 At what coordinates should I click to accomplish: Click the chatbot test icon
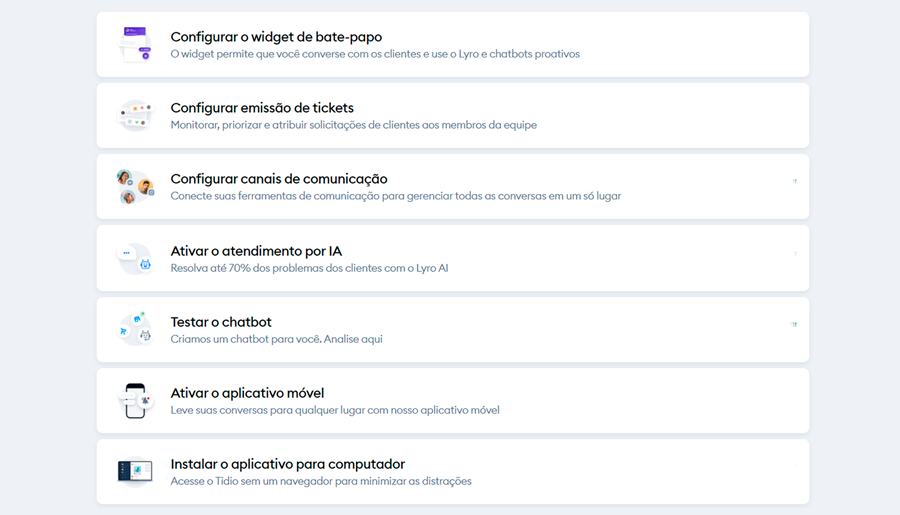[x=135, y=329]
